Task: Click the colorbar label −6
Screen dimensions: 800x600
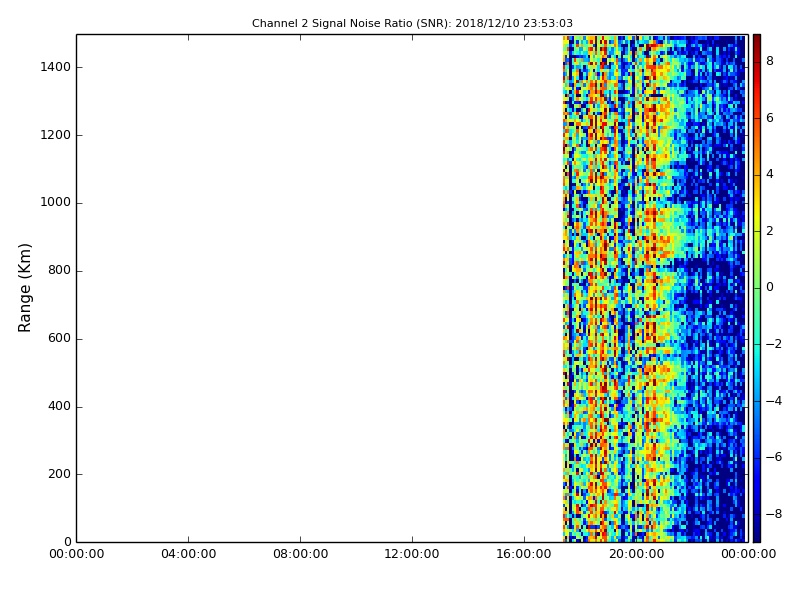Action: tap(773, 457)
